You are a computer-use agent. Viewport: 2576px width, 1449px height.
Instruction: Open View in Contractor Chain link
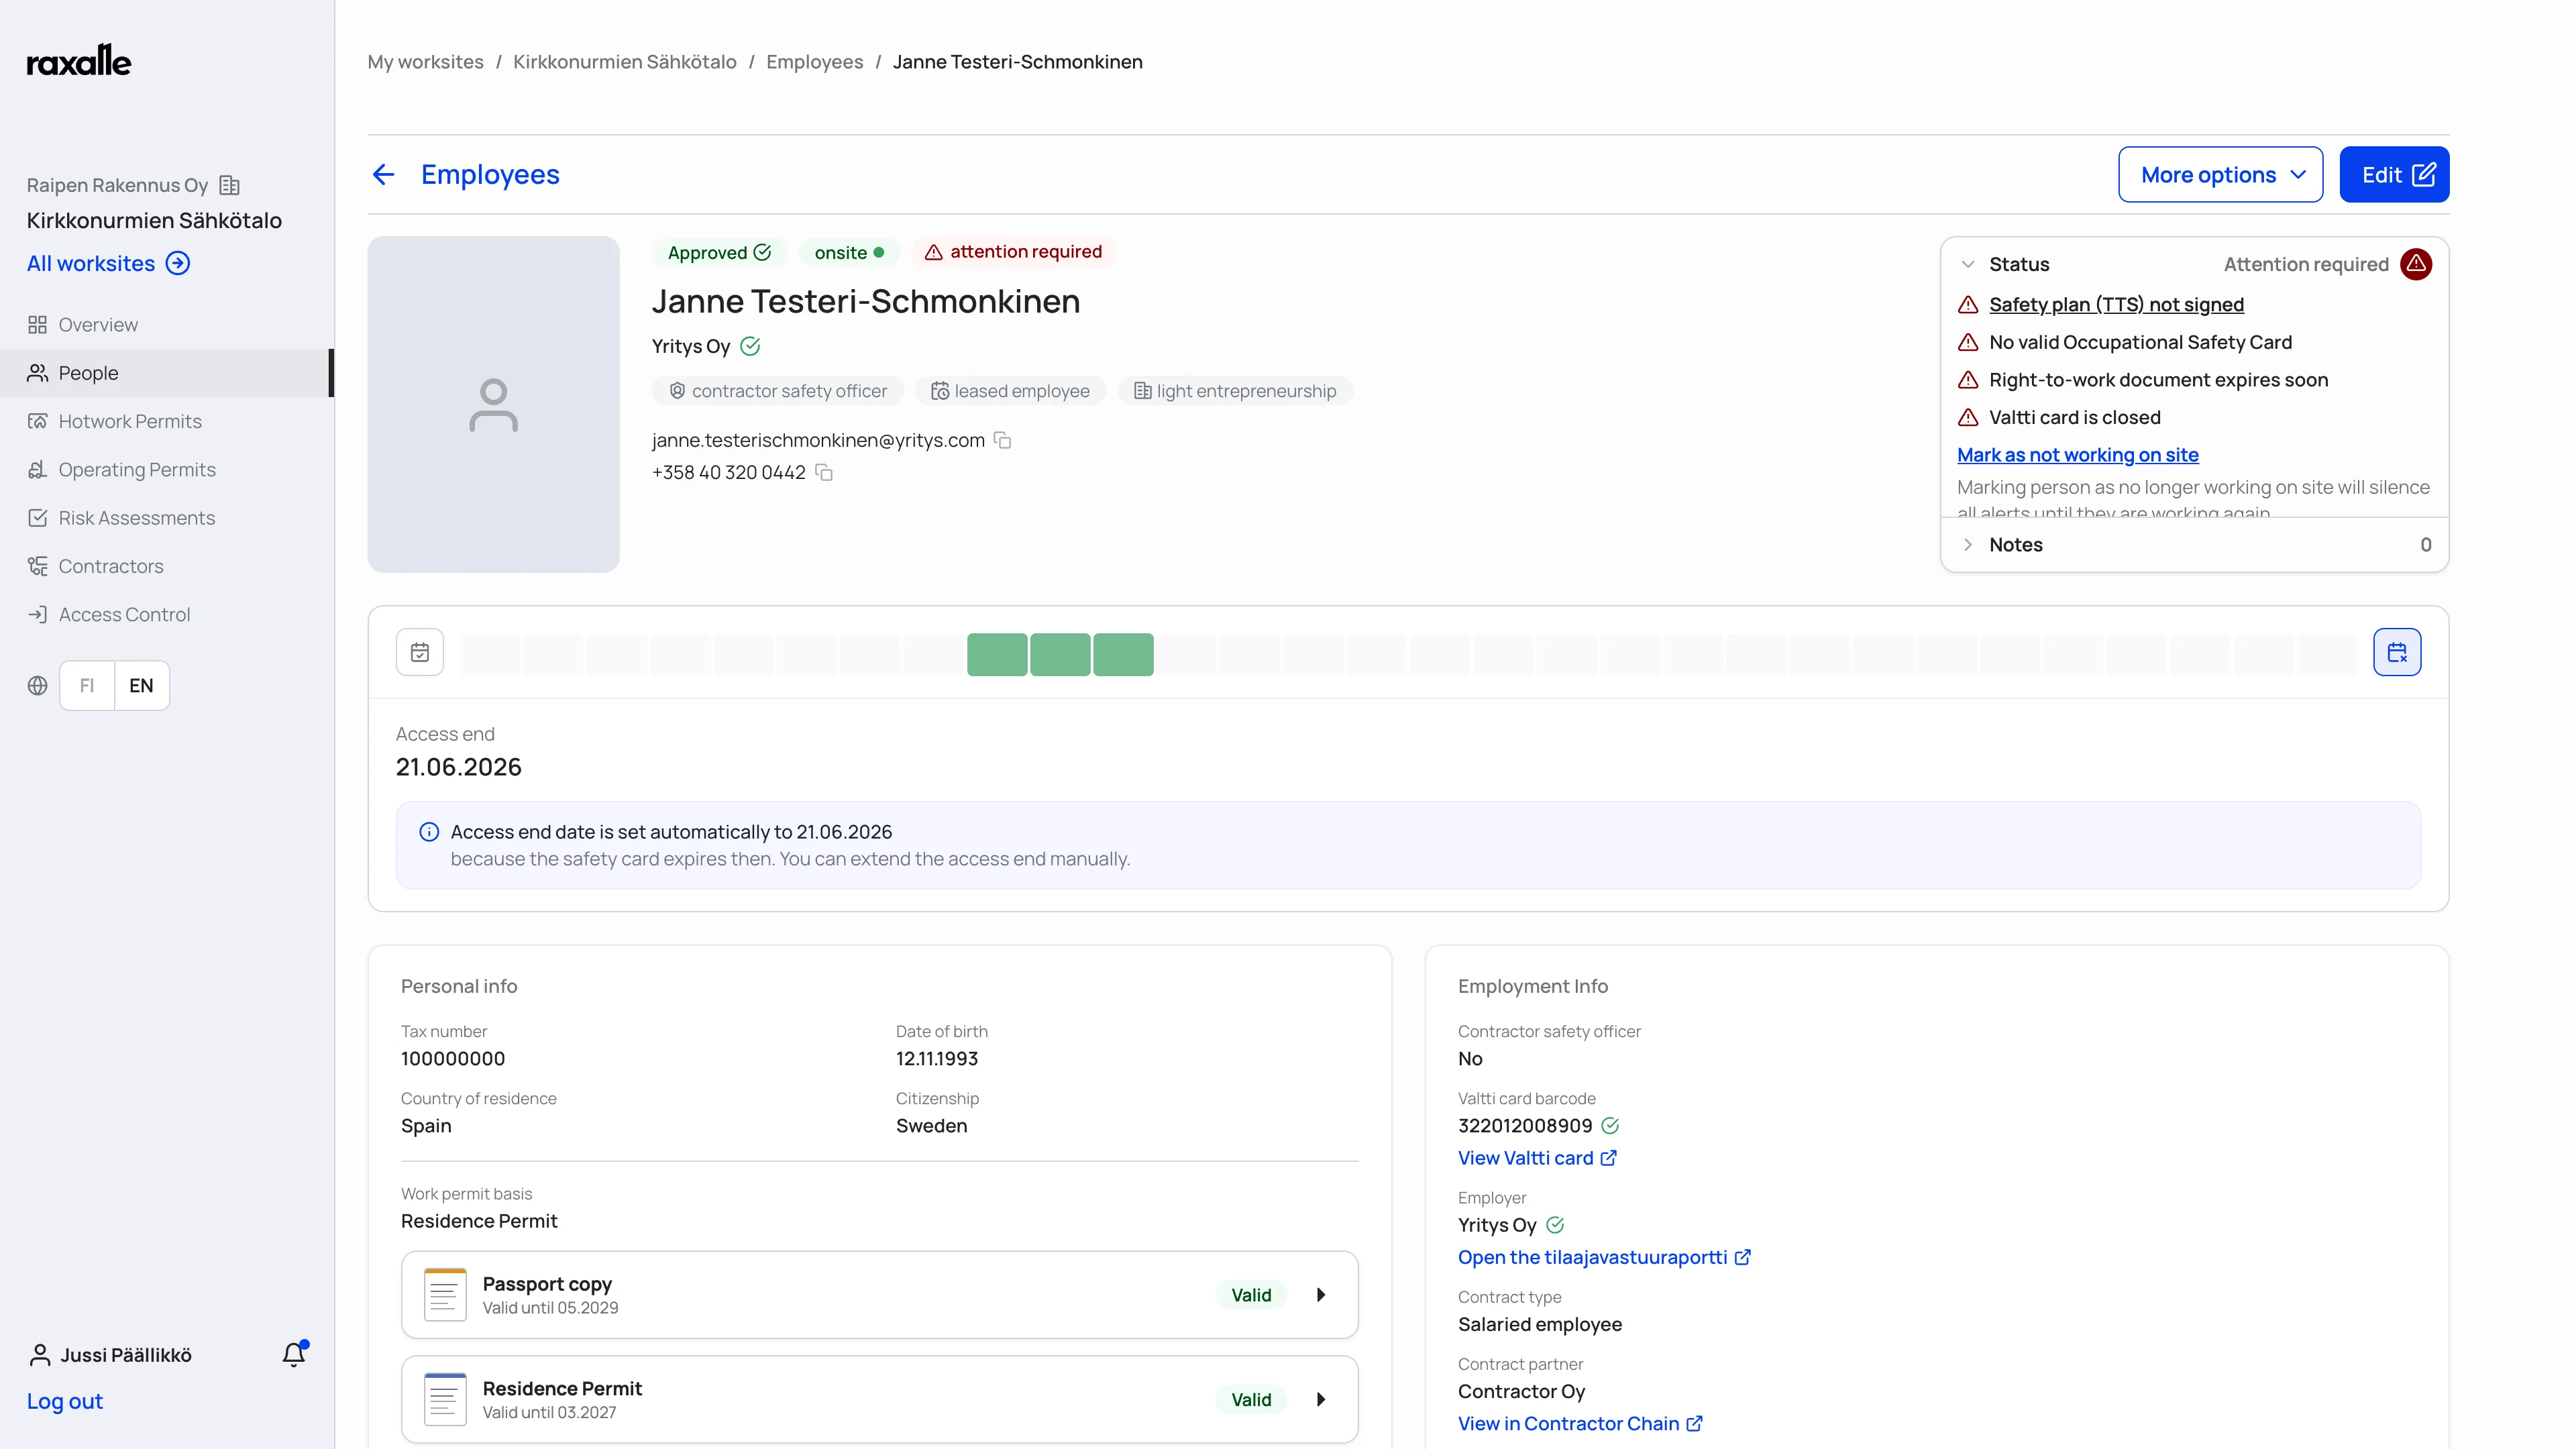coord(1580,1423)
